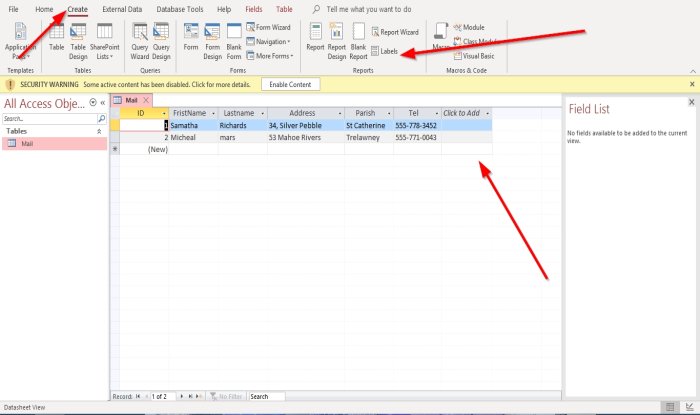The image size is (700, 415).
Task: Select the Mail table in navigation pane
Action: coord(54,144)
